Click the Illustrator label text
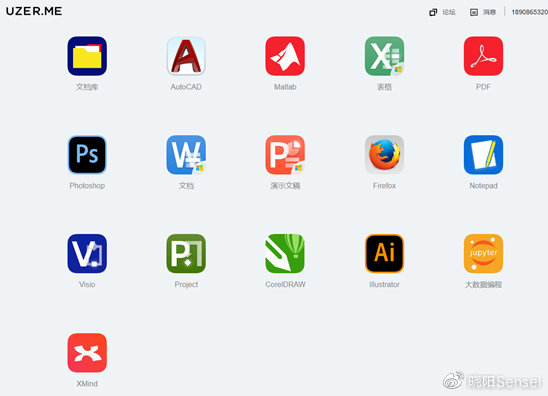 (x=384, y=285)
